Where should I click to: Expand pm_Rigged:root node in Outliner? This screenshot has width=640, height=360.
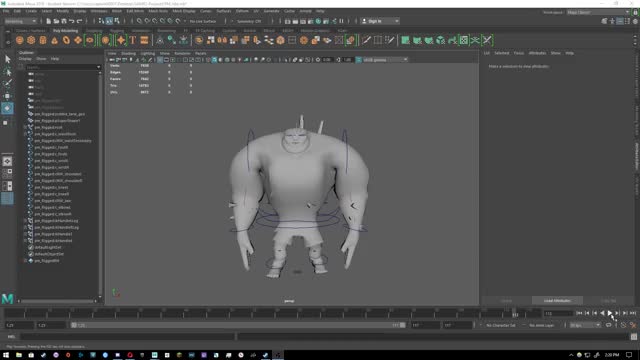[x=25, y=127]
